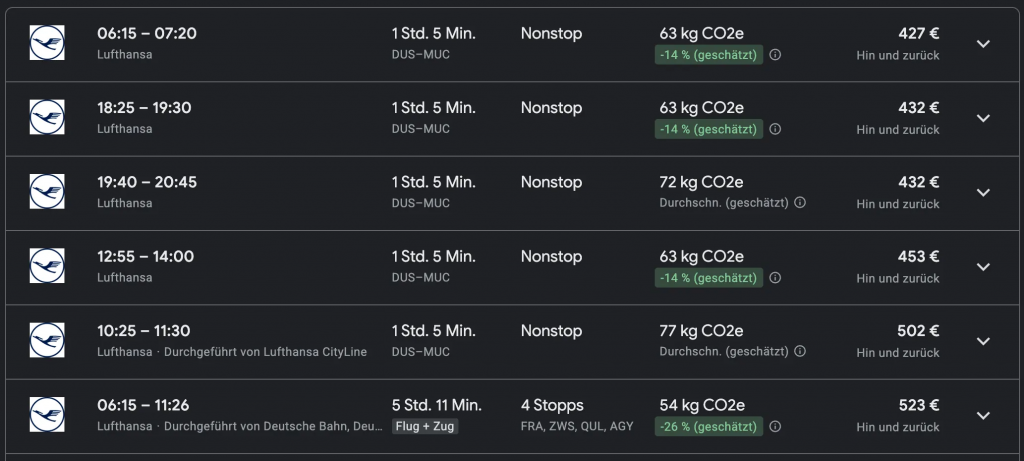Click the 432 € price of 18:25 flight
1024x461 pixels.
point(918,108)
